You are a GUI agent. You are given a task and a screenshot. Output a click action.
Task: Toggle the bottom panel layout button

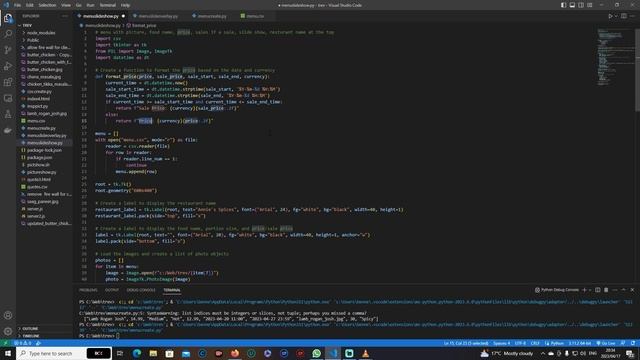(572, 5)
